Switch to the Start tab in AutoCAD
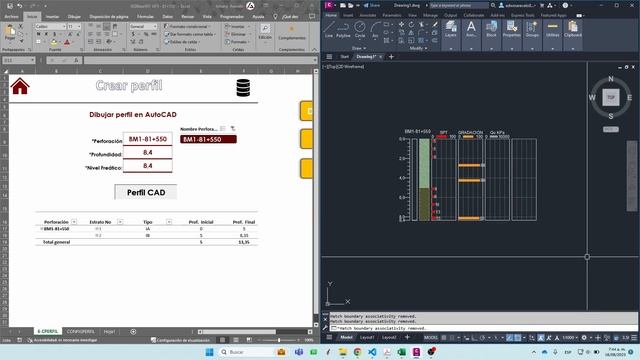The width and height of the screenshot is (640, 360). click(x=344, y=57)
